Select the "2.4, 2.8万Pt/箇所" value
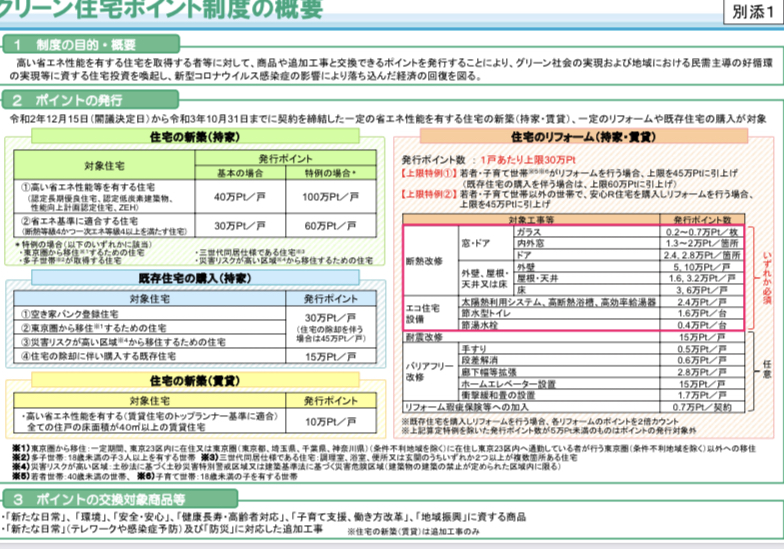The height and width of the screenshot is (549, 784). tap(702, 255)
